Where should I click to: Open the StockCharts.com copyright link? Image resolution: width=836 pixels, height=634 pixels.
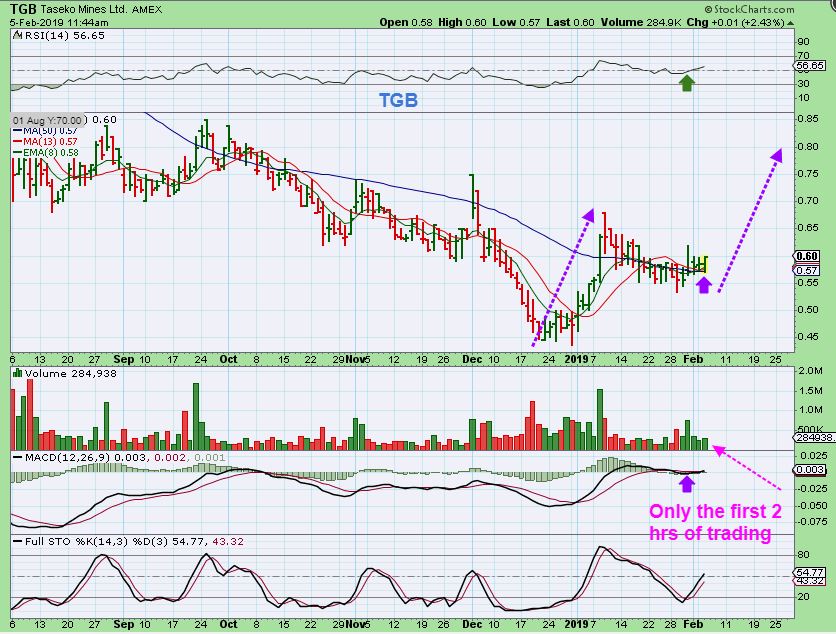[749, 9]
